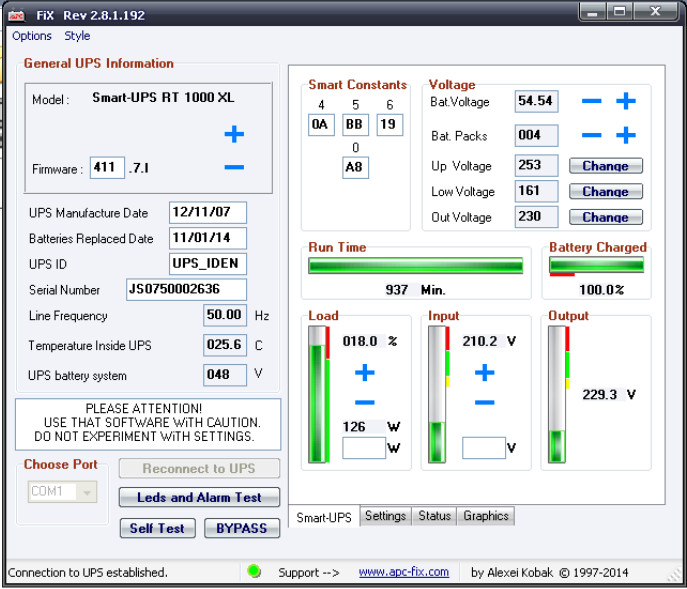Click the Firmware field showing 411
687x589 pixels.
(107, 167)
